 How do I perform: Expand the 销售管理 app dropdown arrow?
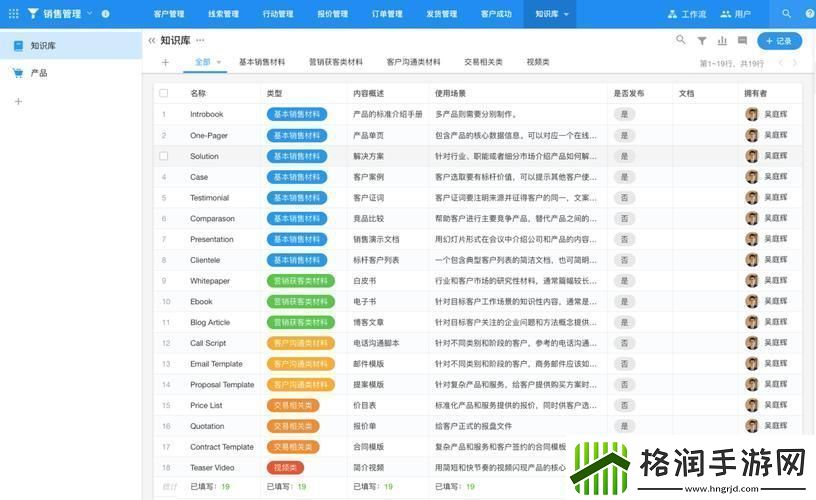click(89, 14)
